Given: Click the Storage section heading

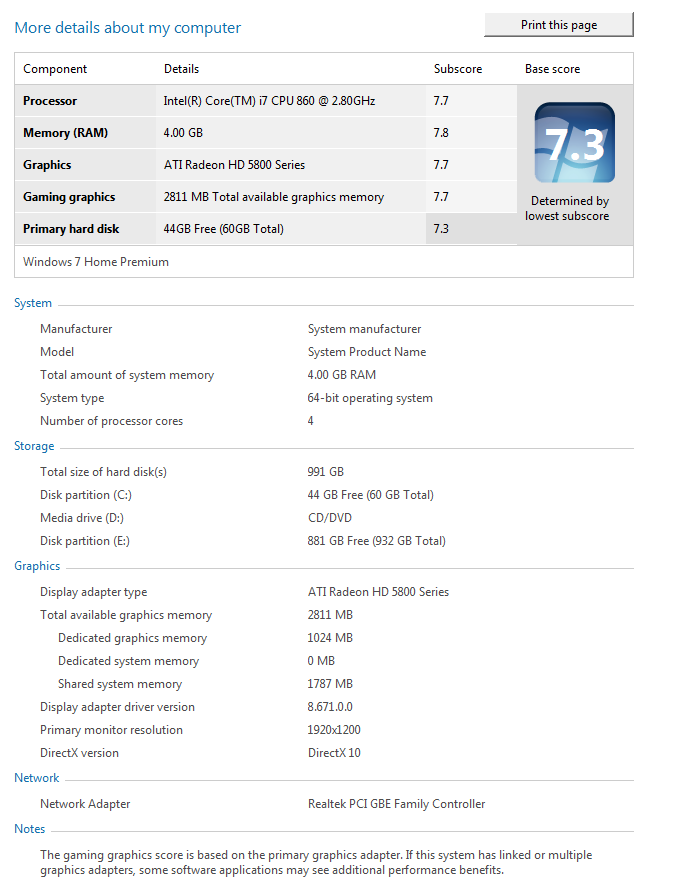Looking at the screenshot, I should [x=34, y=446].
